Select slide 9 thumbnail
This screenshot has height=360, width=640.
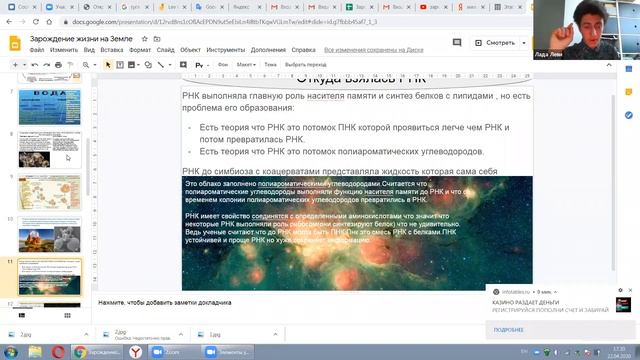(49, 193)
